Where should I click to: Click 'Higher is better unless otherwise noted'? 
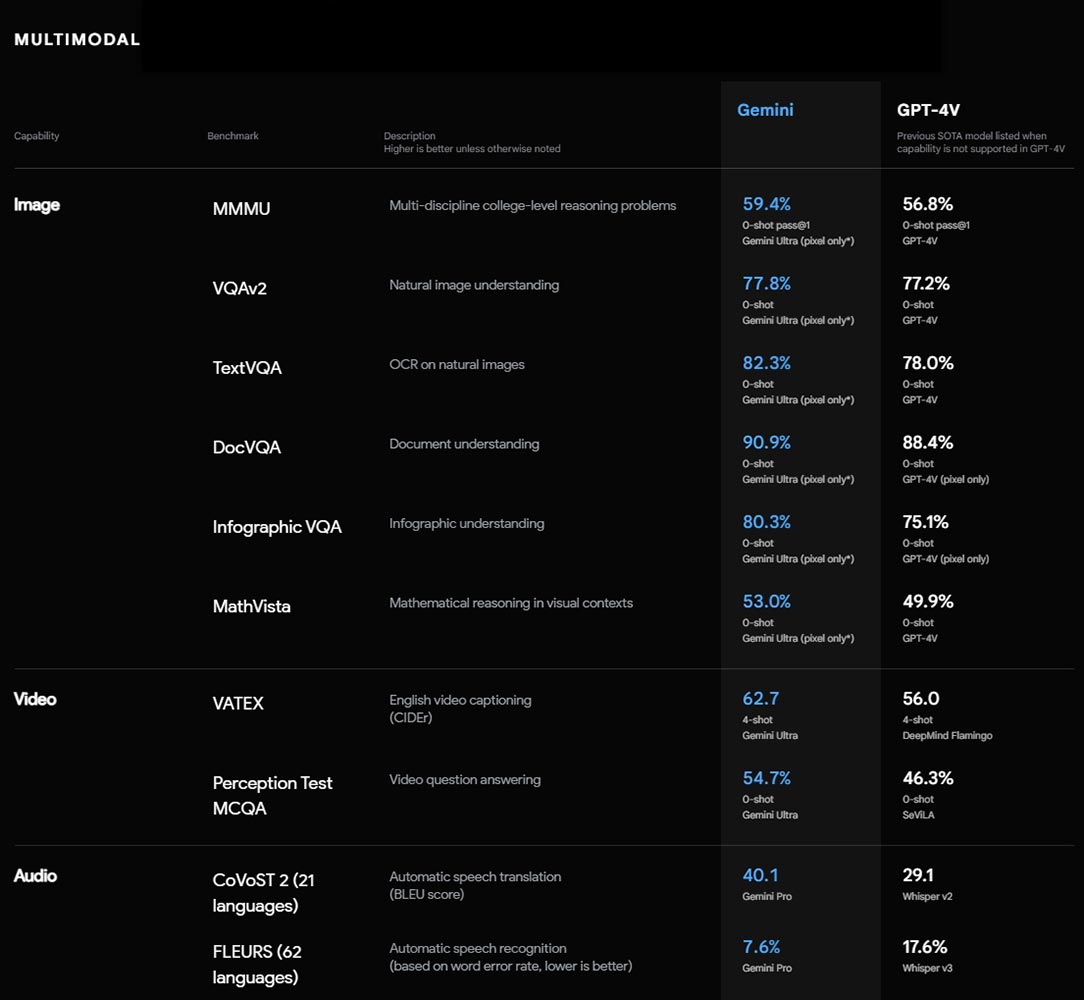point(472,149)
